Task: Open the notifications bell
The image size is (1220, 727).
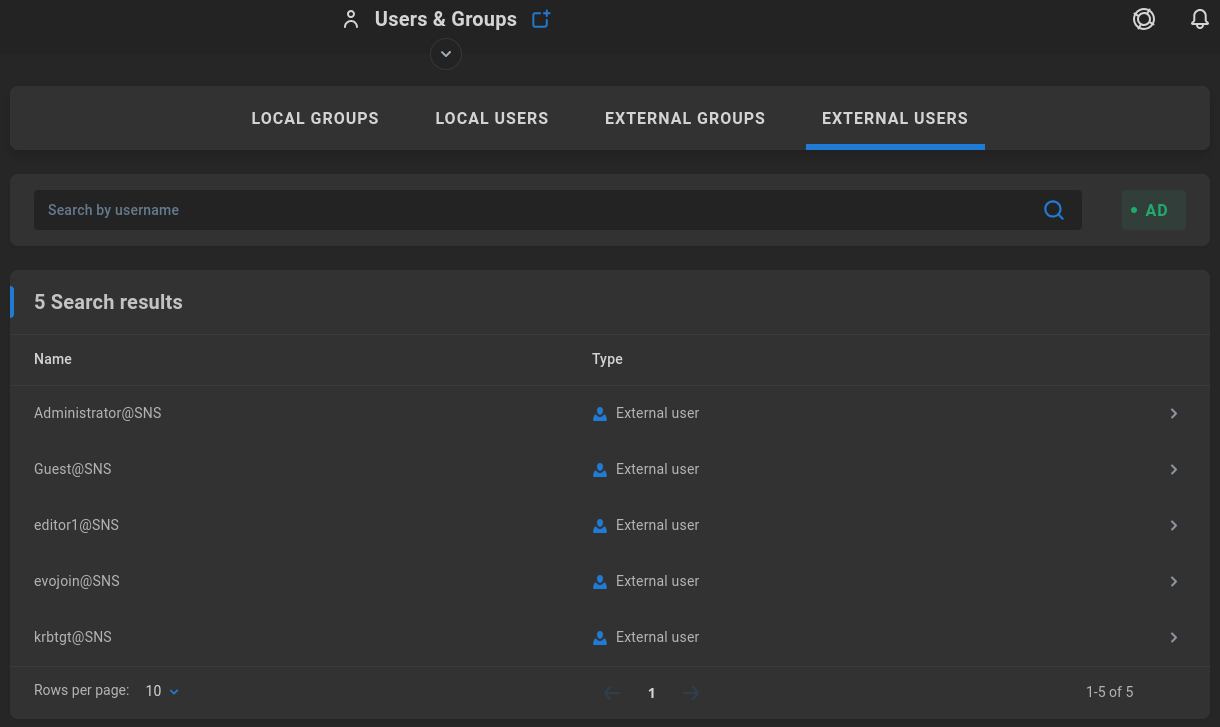Action: coord(1200,19)
